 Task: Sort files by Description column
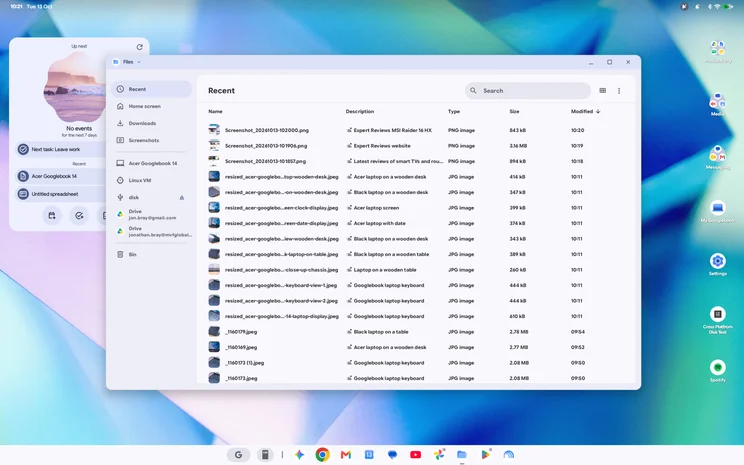pos(360,112)
